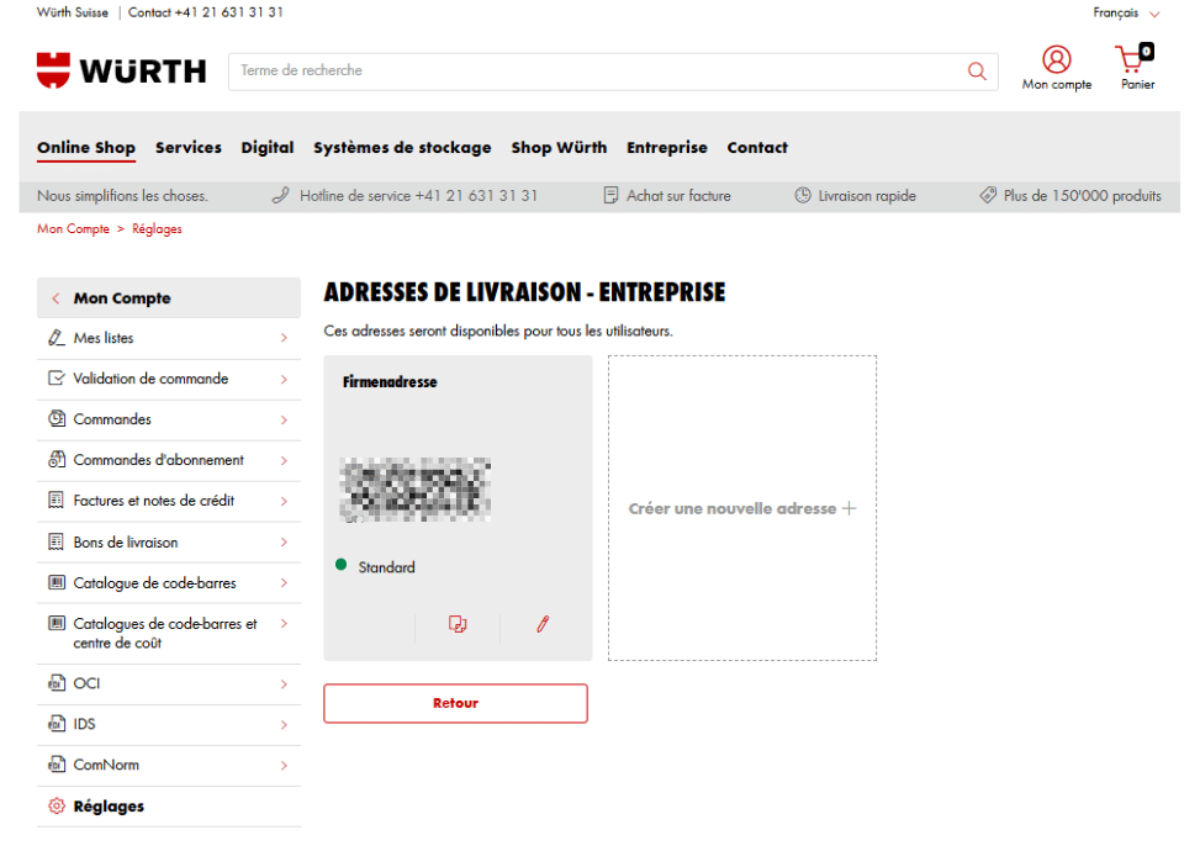Click the ComNorm file icon
The image size is (1200, 857).
[56, 765]
